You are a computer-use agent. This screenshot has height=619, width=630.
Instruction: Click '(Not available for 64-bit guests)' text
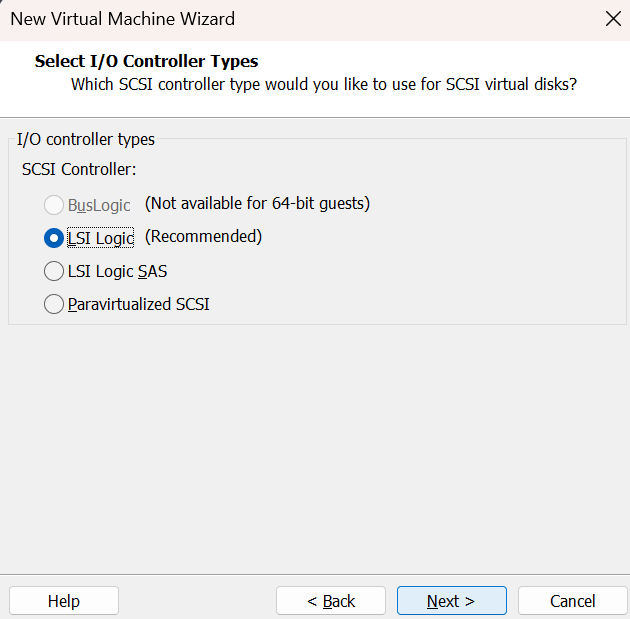pos(257,204)
